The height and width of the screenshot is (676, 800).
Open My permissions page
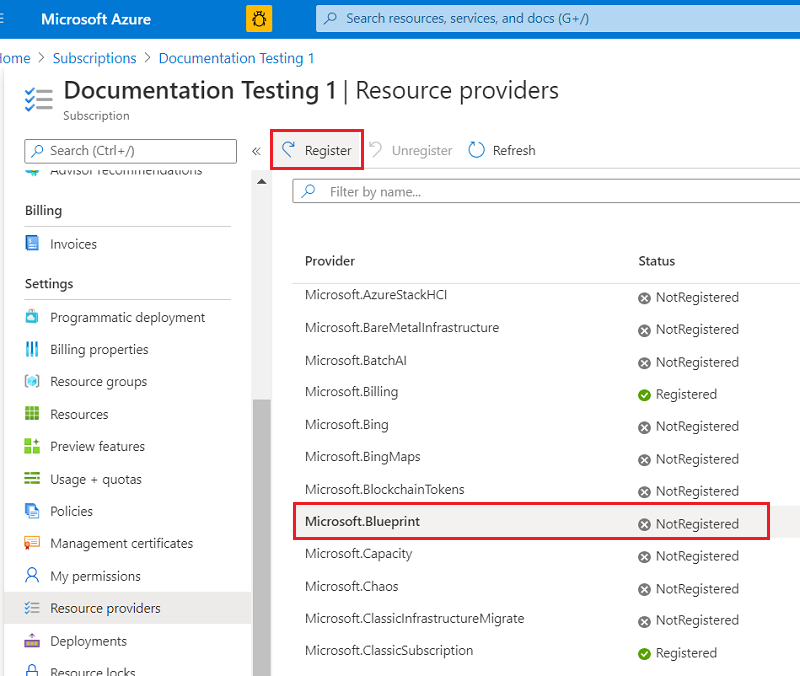[95, 576]
